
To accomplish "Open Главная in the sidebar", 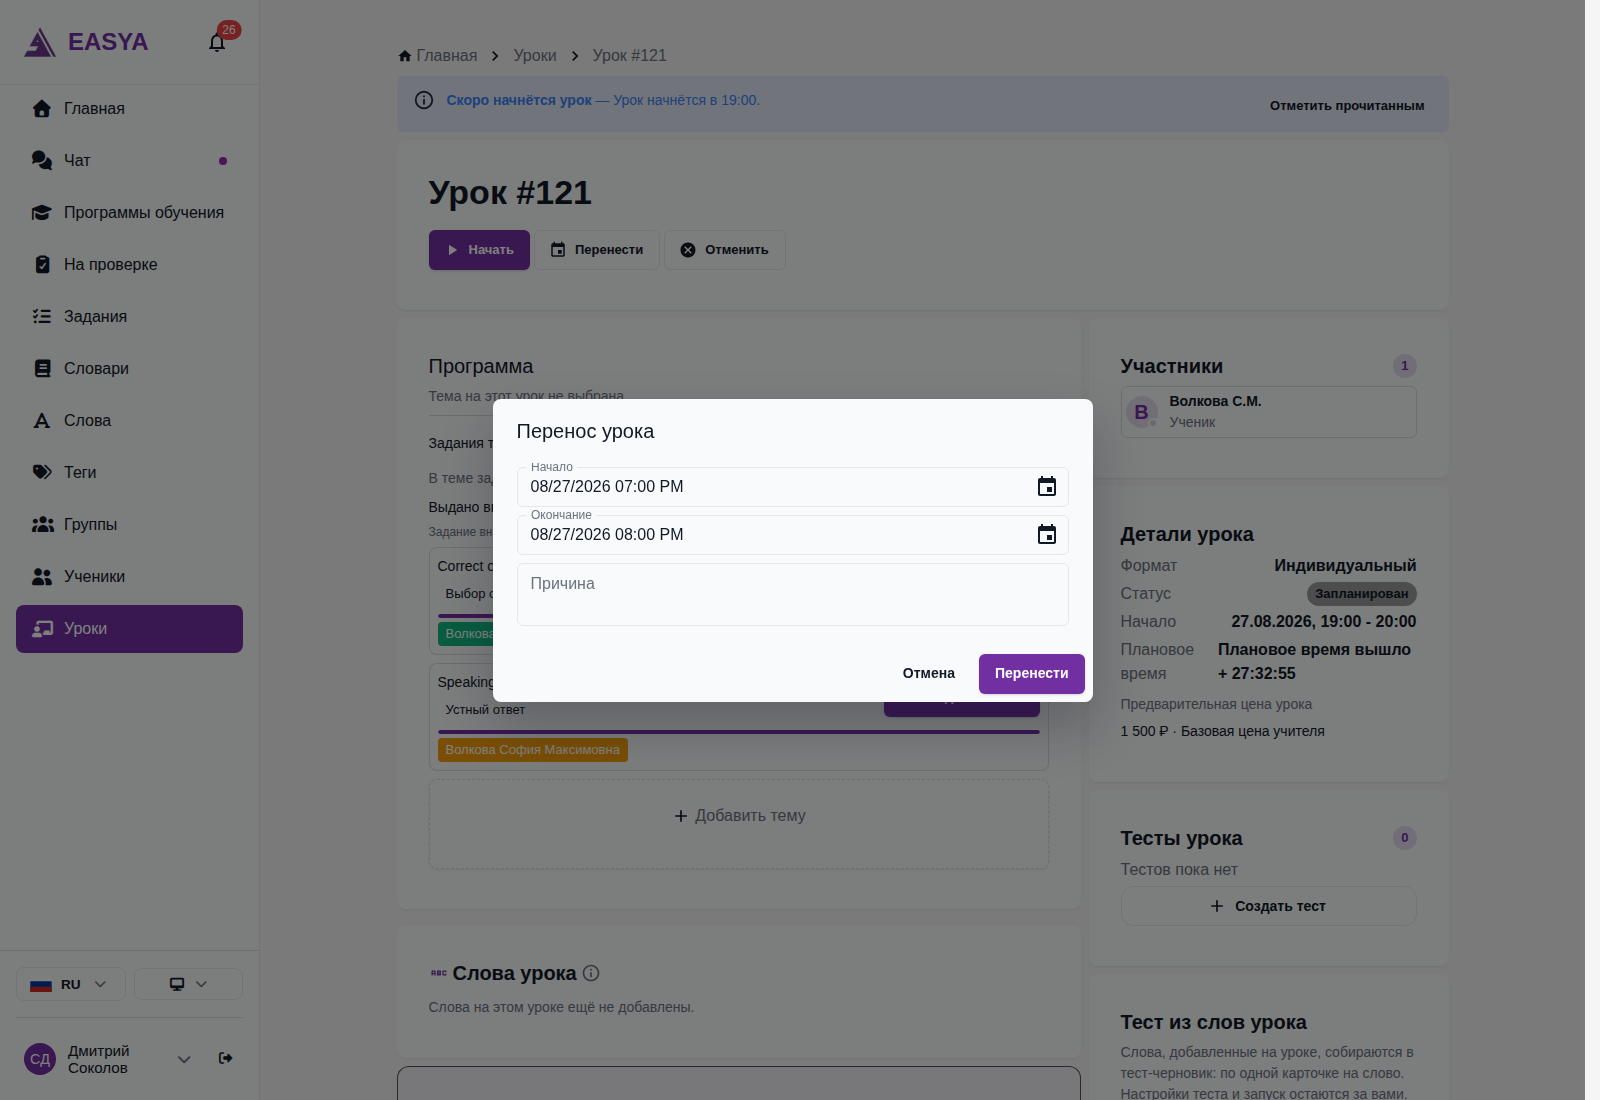I will click(x=129, y=108).
